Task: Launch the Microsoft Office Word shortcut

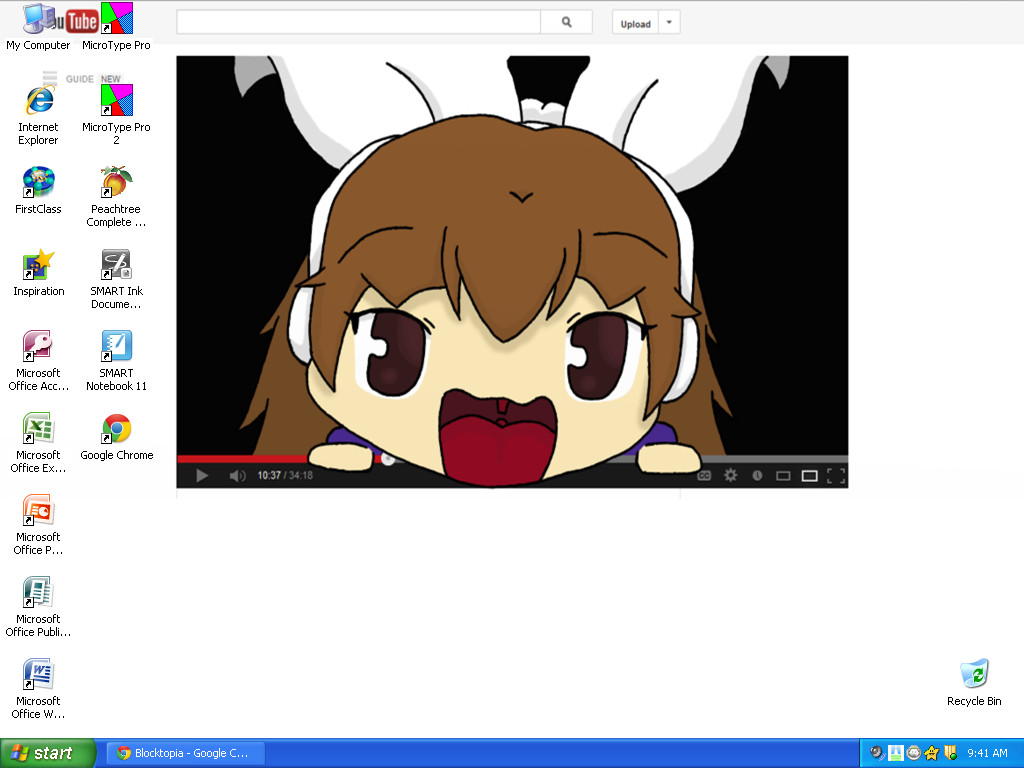Action: (38, 690)
